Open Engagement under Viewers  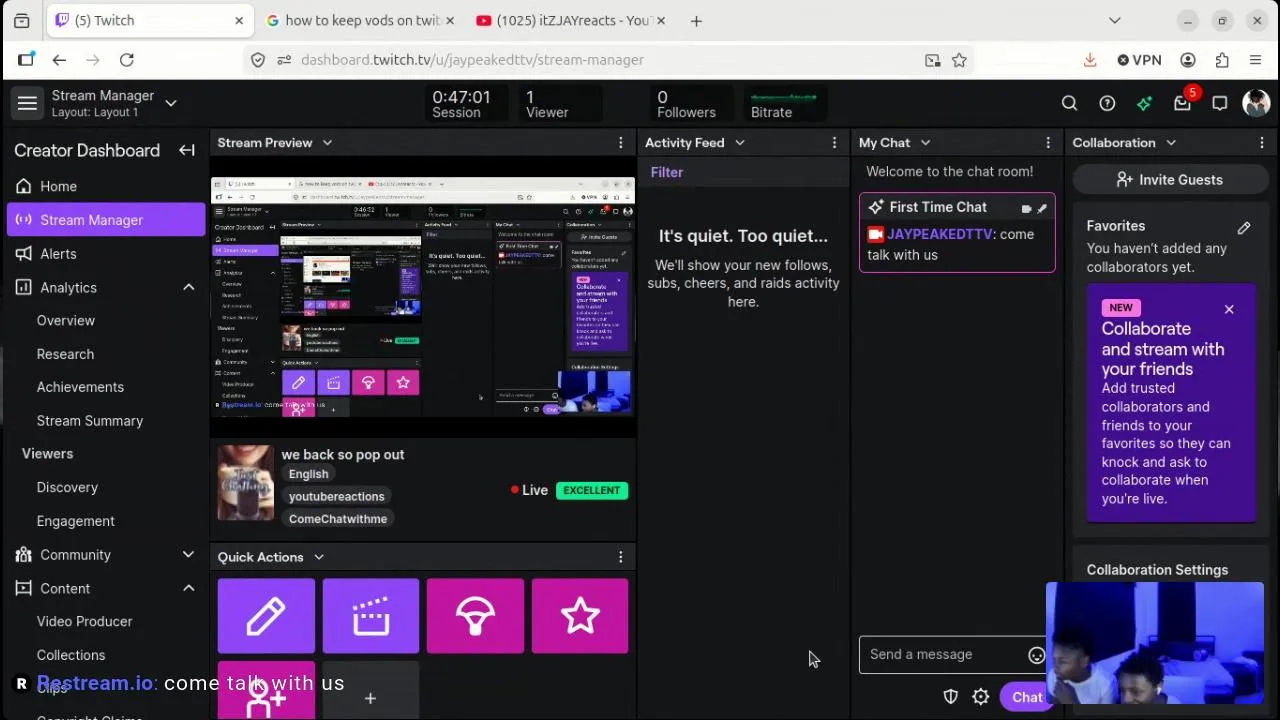[x=76, y=521]
